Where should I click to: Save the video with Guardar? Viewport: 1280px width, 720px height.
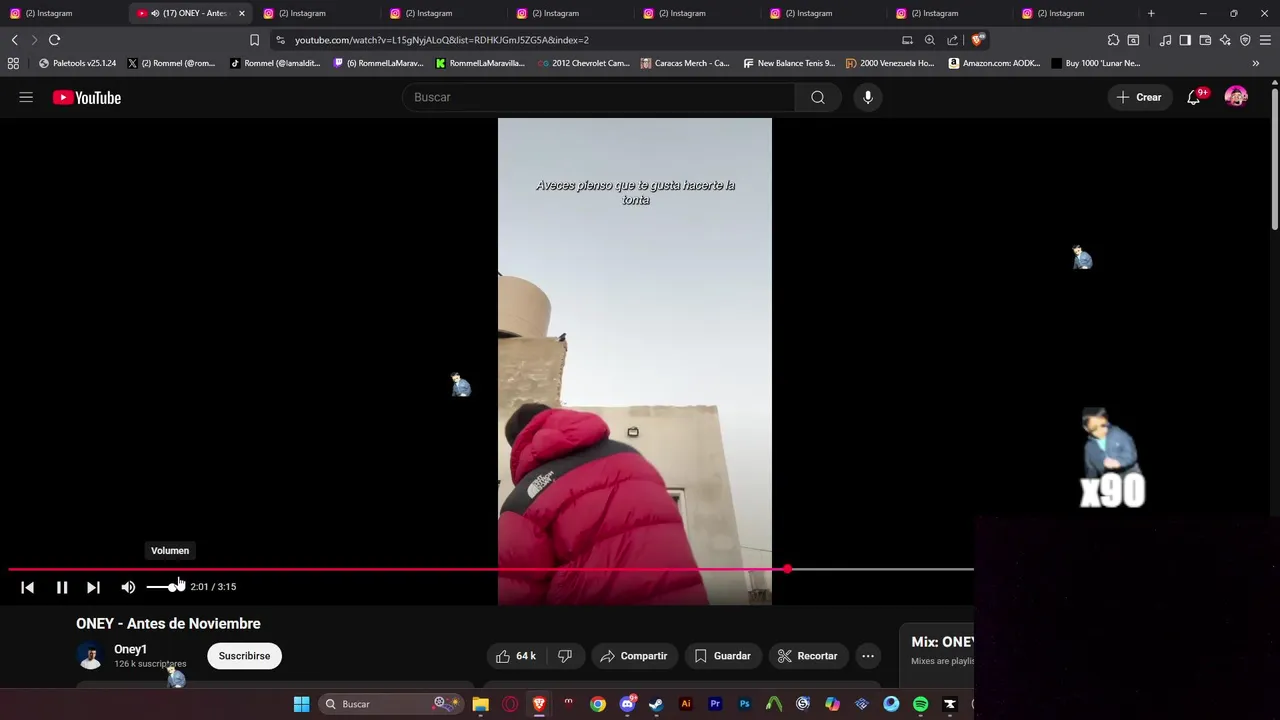coord(722,656)
